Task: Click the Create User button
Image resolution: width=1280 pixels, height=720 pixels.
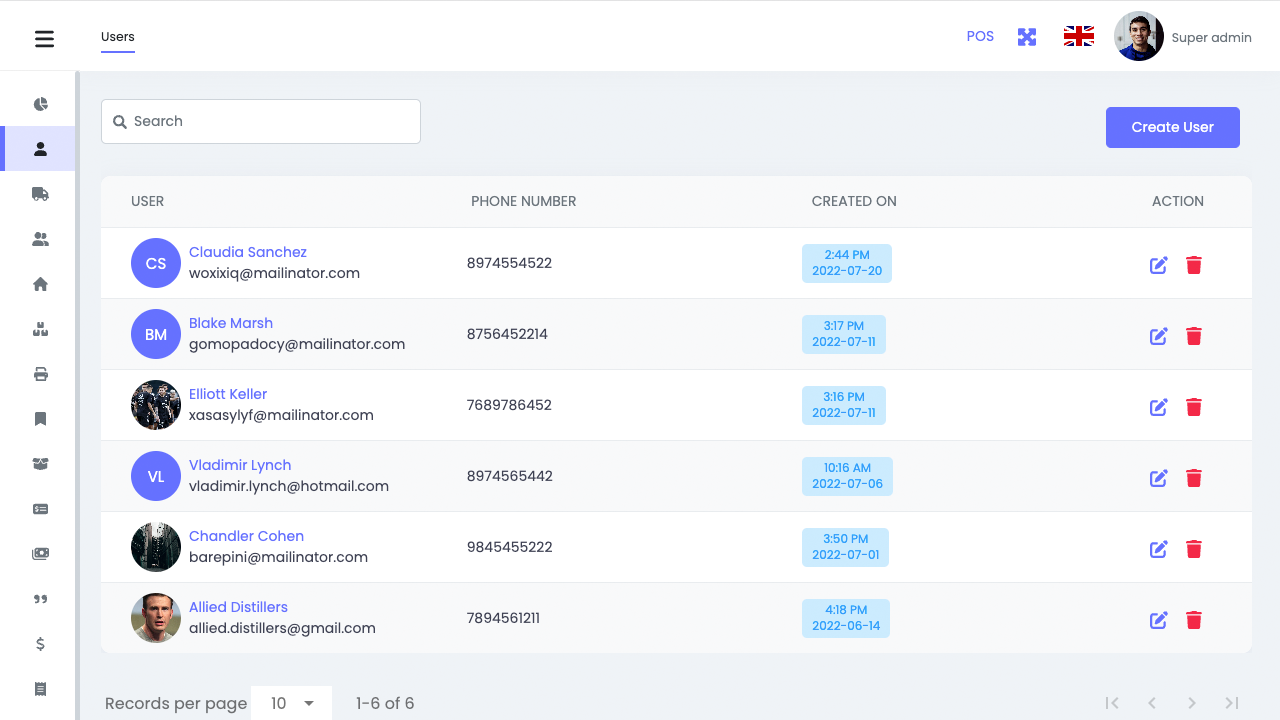Action: tap(1172, 127)
